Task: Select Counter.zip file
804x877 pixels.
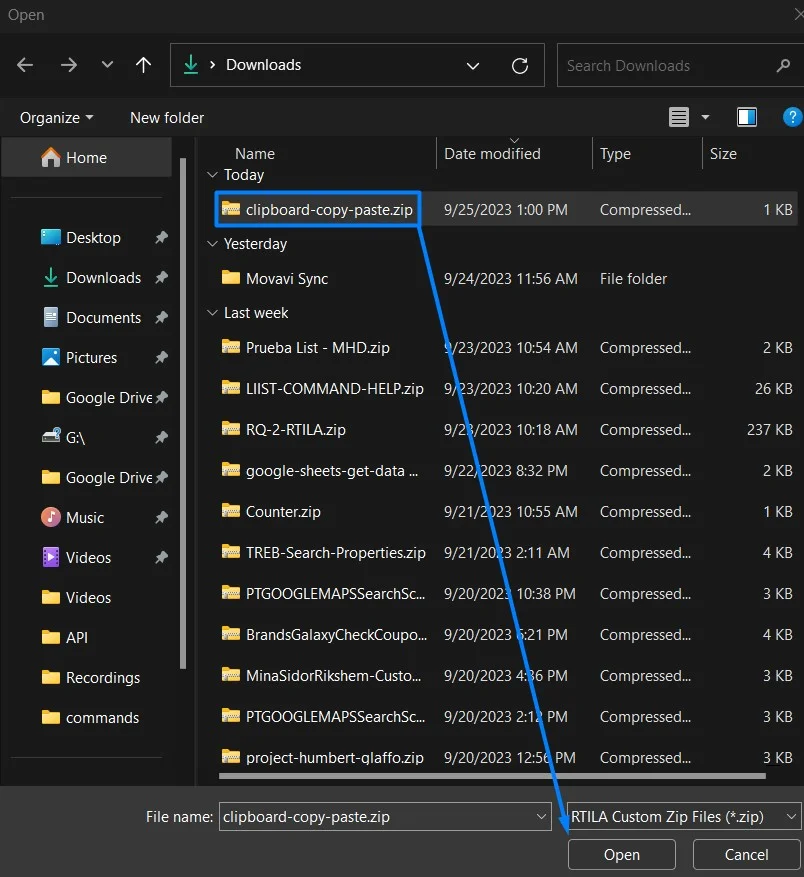Action: click(x=283, y=512)
